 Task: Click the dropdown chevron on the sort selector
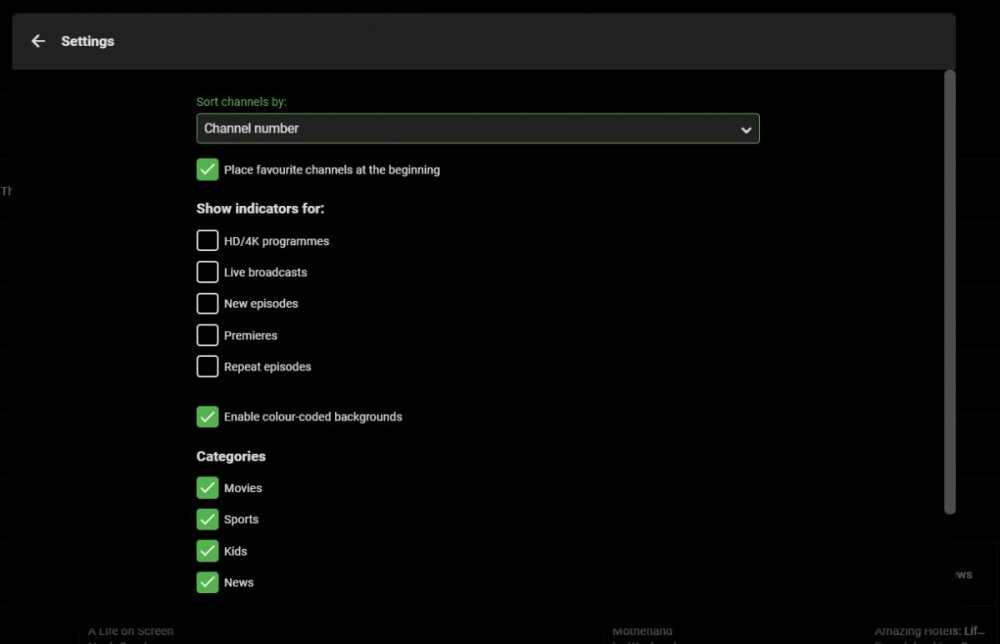pos(746,129)
